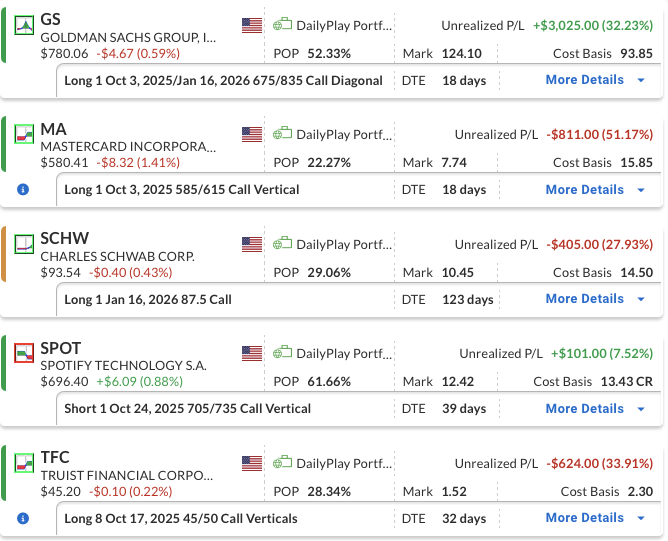Open More Details for Spotify position
668x541 pixels.
pos(595,408)
